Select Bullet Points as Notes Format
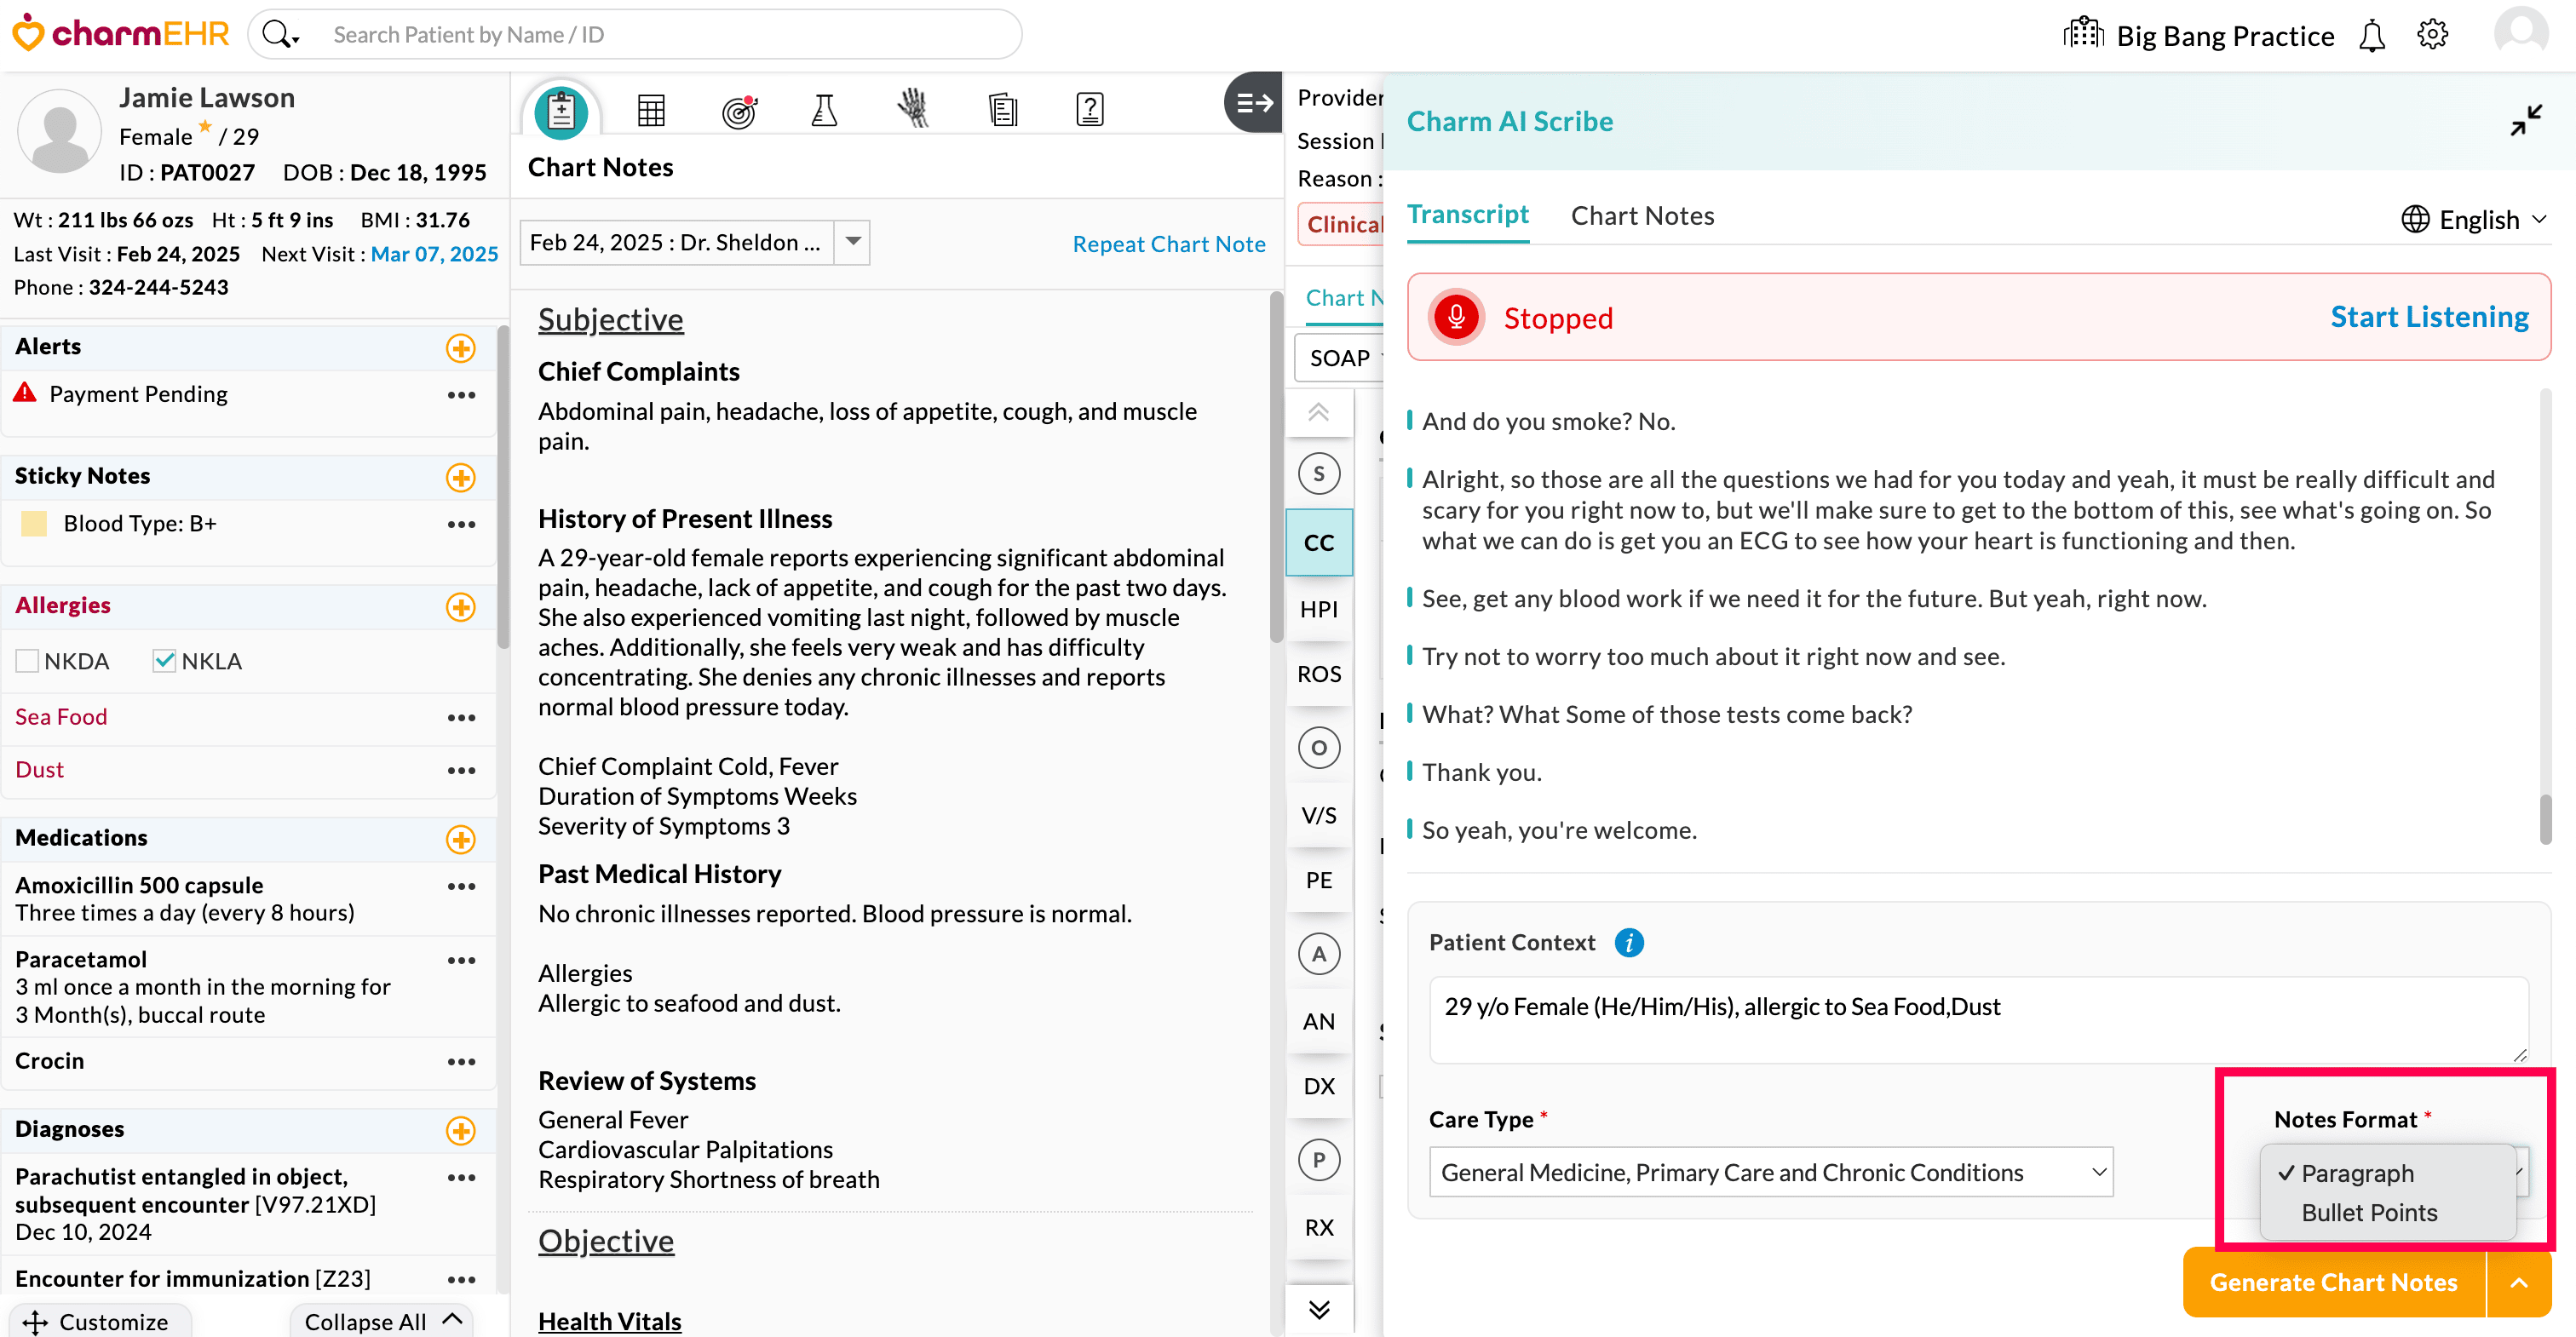The image size is (2576, 1337). (2369, 1212)
